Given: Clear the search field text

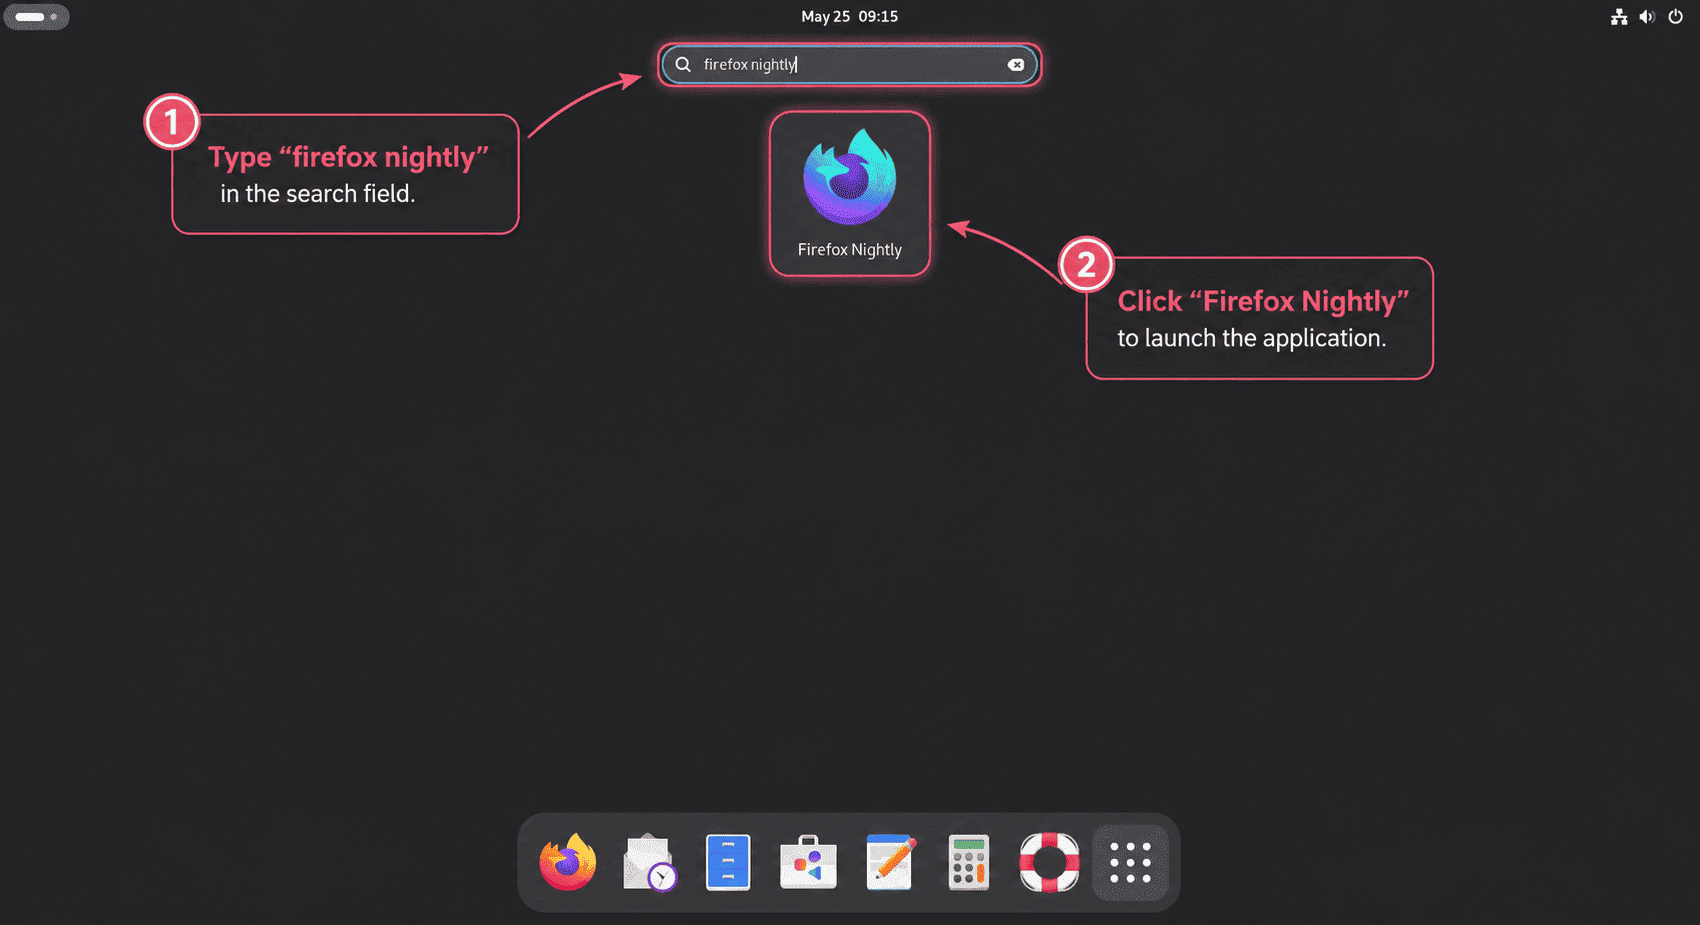Looking at the screenshot, I should click(x=1015, y=64).
